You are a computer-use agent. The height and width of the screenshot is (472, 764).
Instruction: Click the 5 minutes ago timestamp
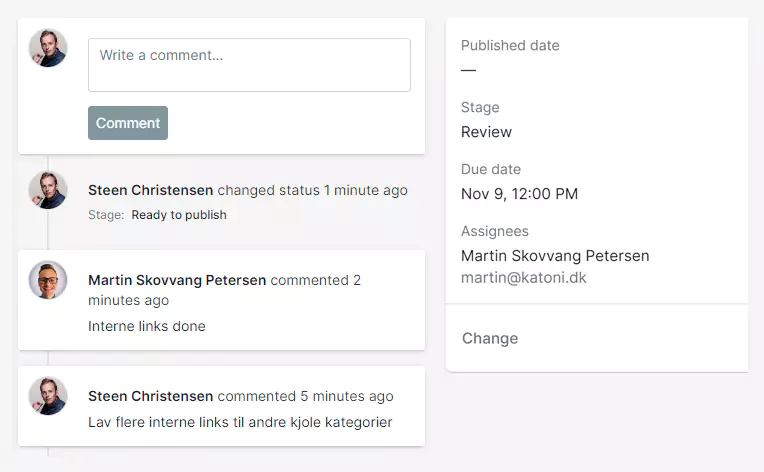pyautogui.click(x=346, y=396)
